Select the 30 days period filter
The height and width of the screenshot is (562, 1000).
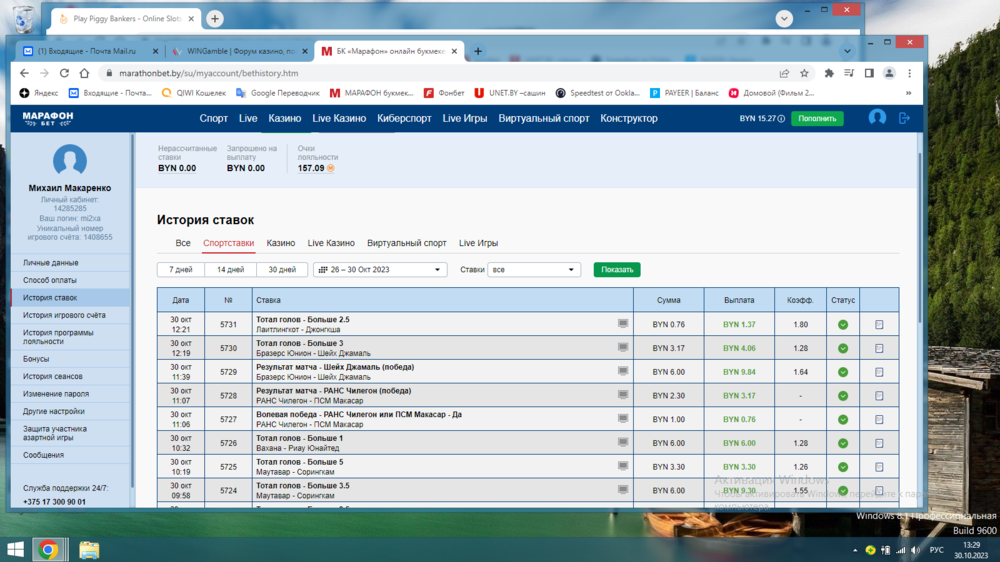pos(282,270)
